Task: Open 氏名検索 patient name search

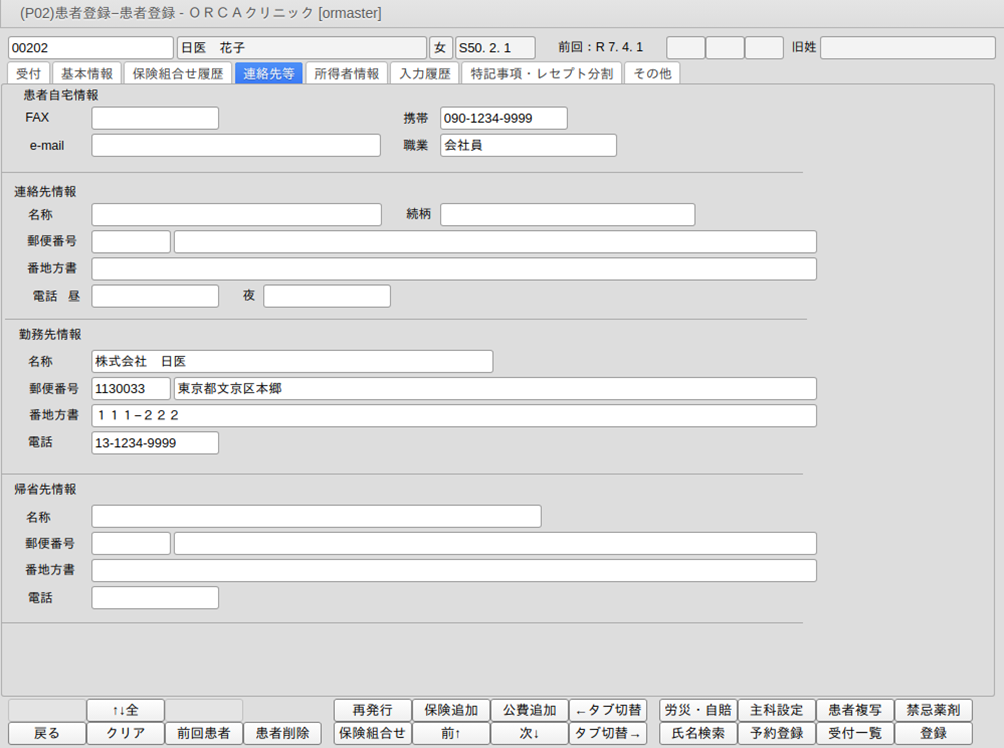Action: [697, 733]
